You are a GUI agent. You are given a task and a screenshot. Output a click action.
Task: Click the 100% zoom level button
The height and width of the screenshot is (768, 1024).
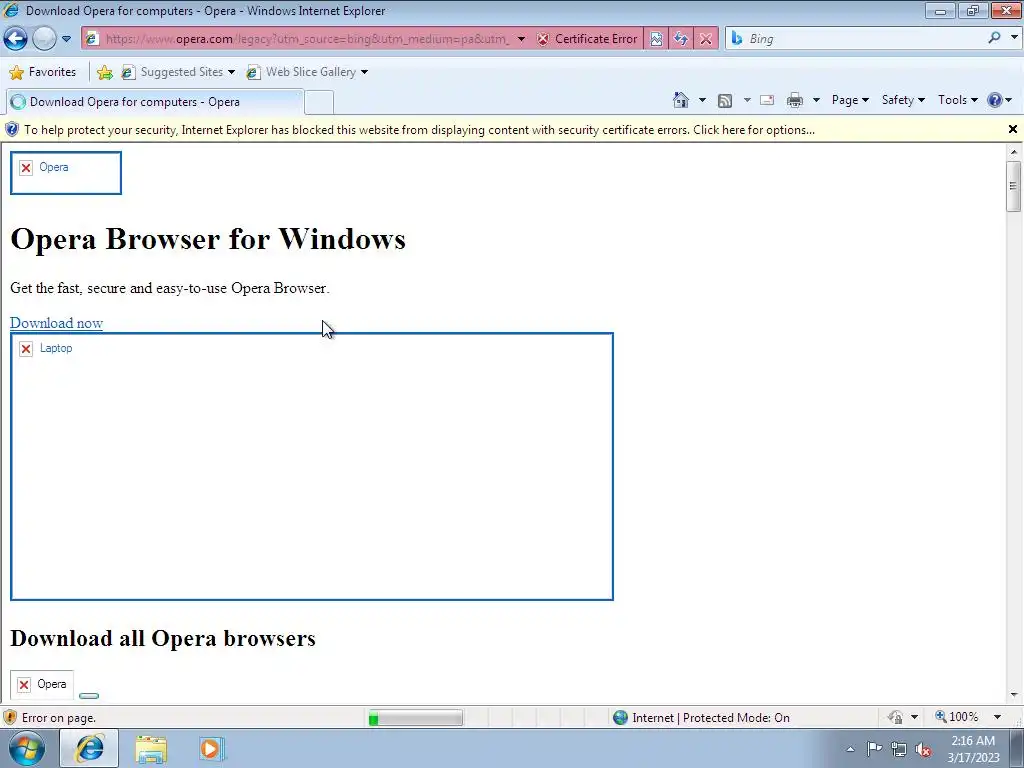click(x=957, y=717)
